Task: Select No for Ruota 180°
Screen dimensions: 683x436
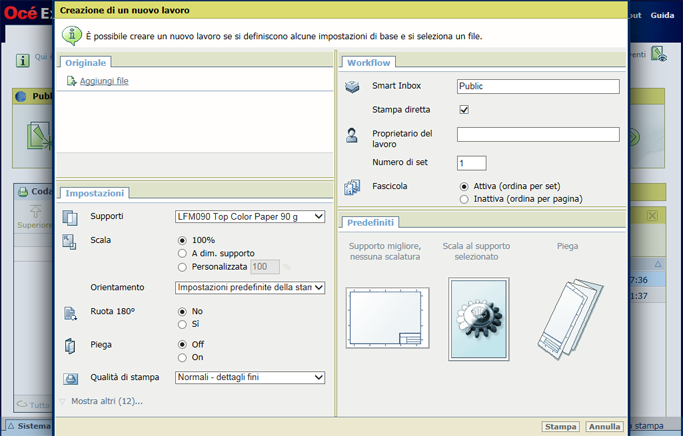Action: (183, 312)
